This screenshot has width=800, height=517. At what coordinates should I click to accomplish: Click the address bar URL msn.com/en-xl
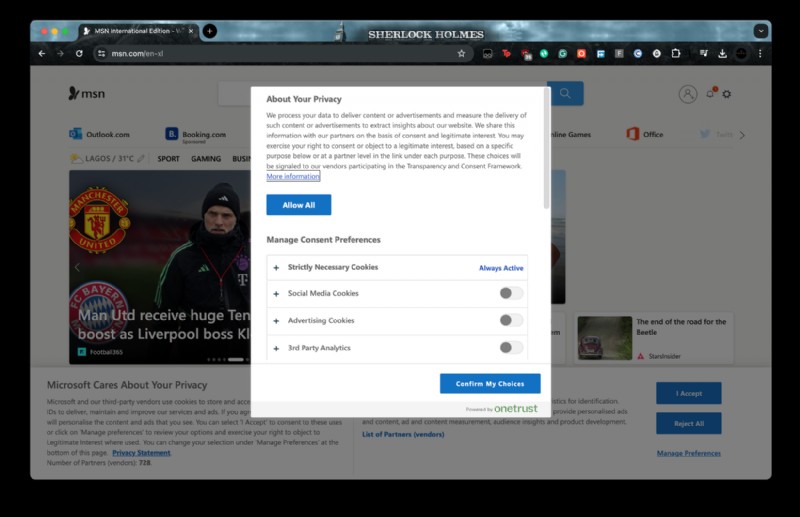coord(137,54)
